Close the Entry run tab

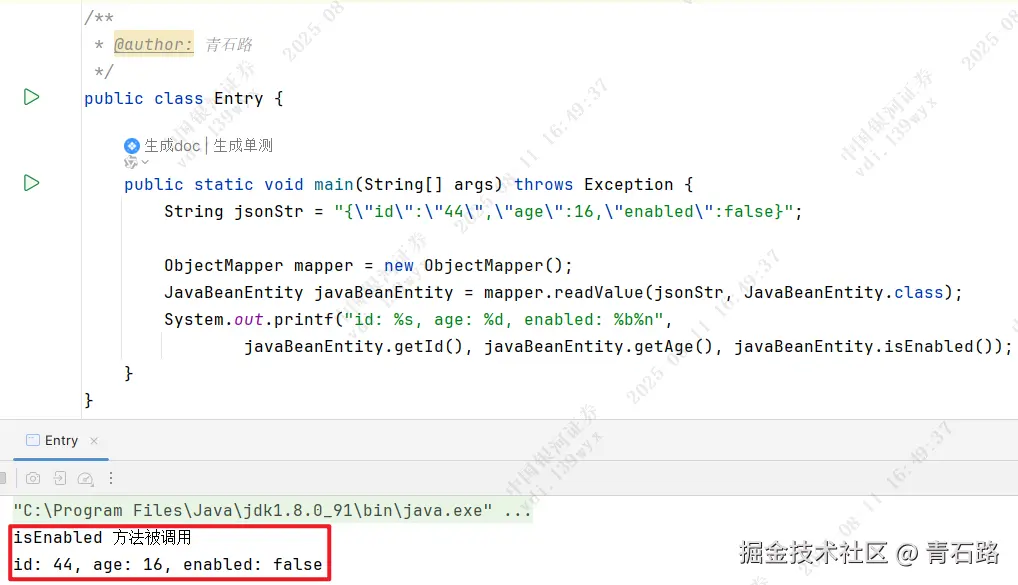(x=94, y=441)
